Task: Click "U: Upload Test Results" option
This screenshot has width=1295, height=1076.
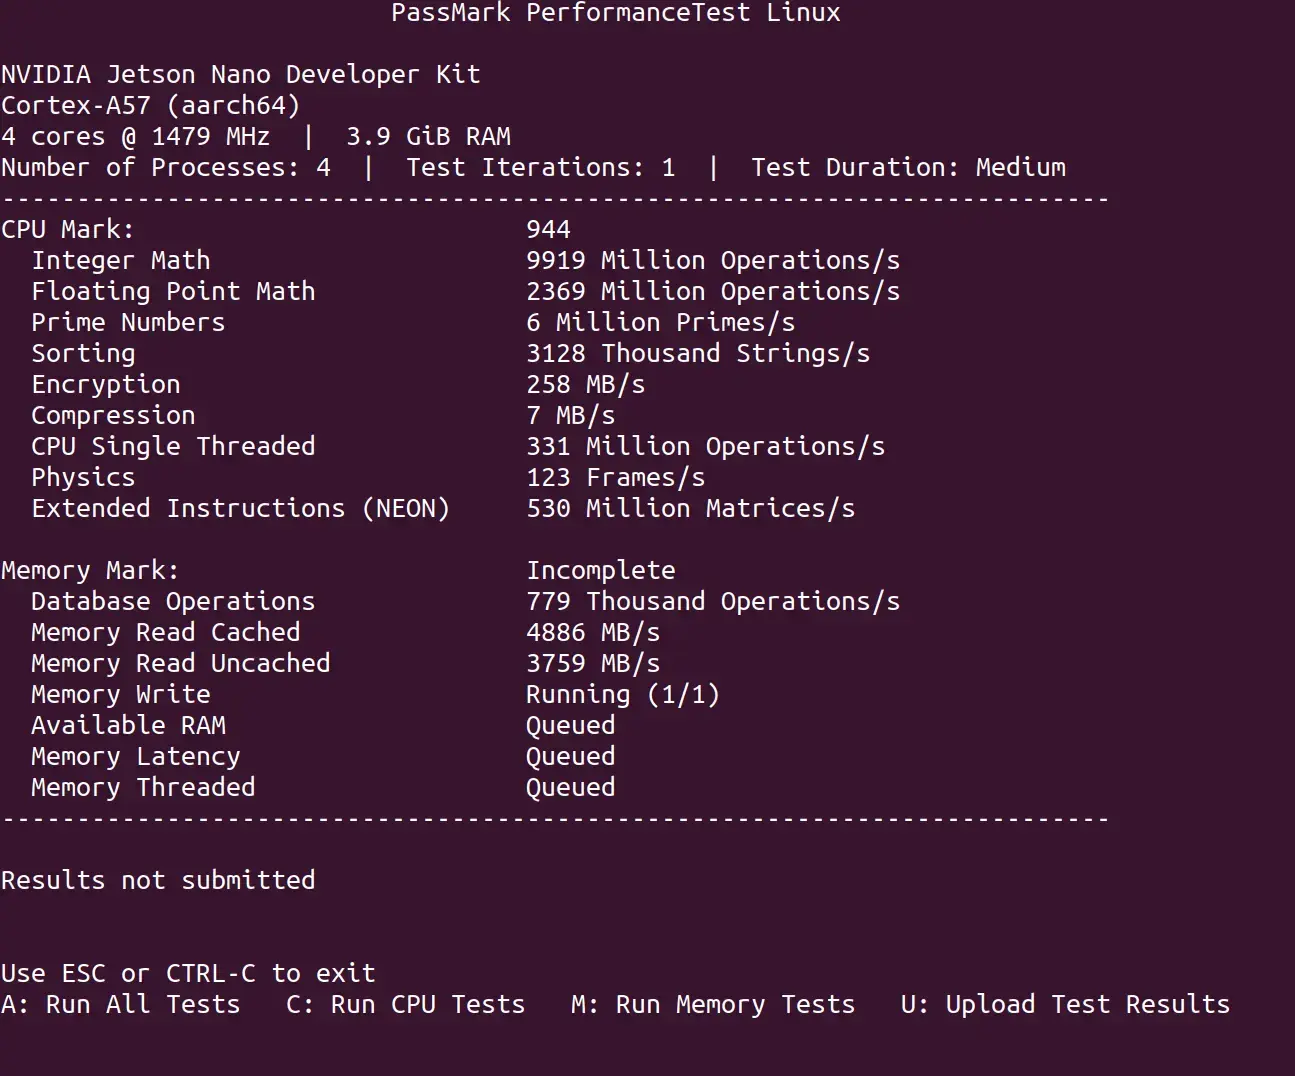Action: 1065,1004
